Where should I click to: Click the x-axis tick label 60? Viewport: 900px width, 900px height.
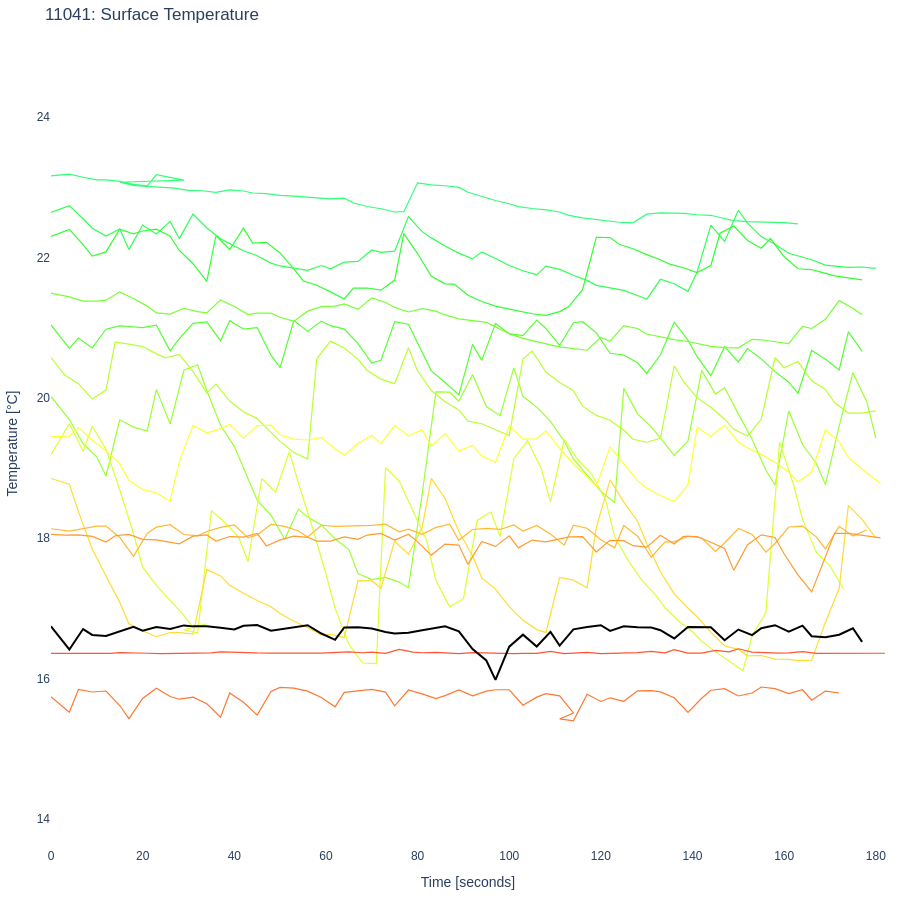[x=326, y=856]
